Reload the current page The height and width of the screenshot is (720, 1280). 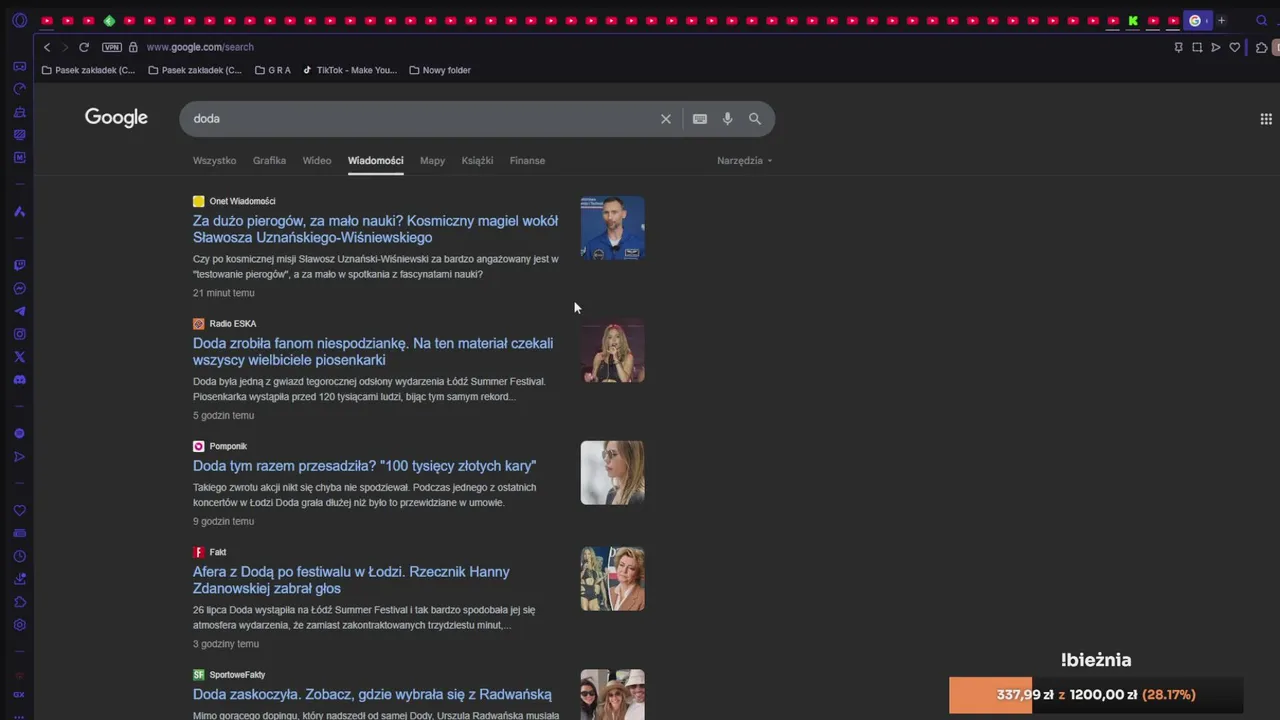(x=84, y=47)
